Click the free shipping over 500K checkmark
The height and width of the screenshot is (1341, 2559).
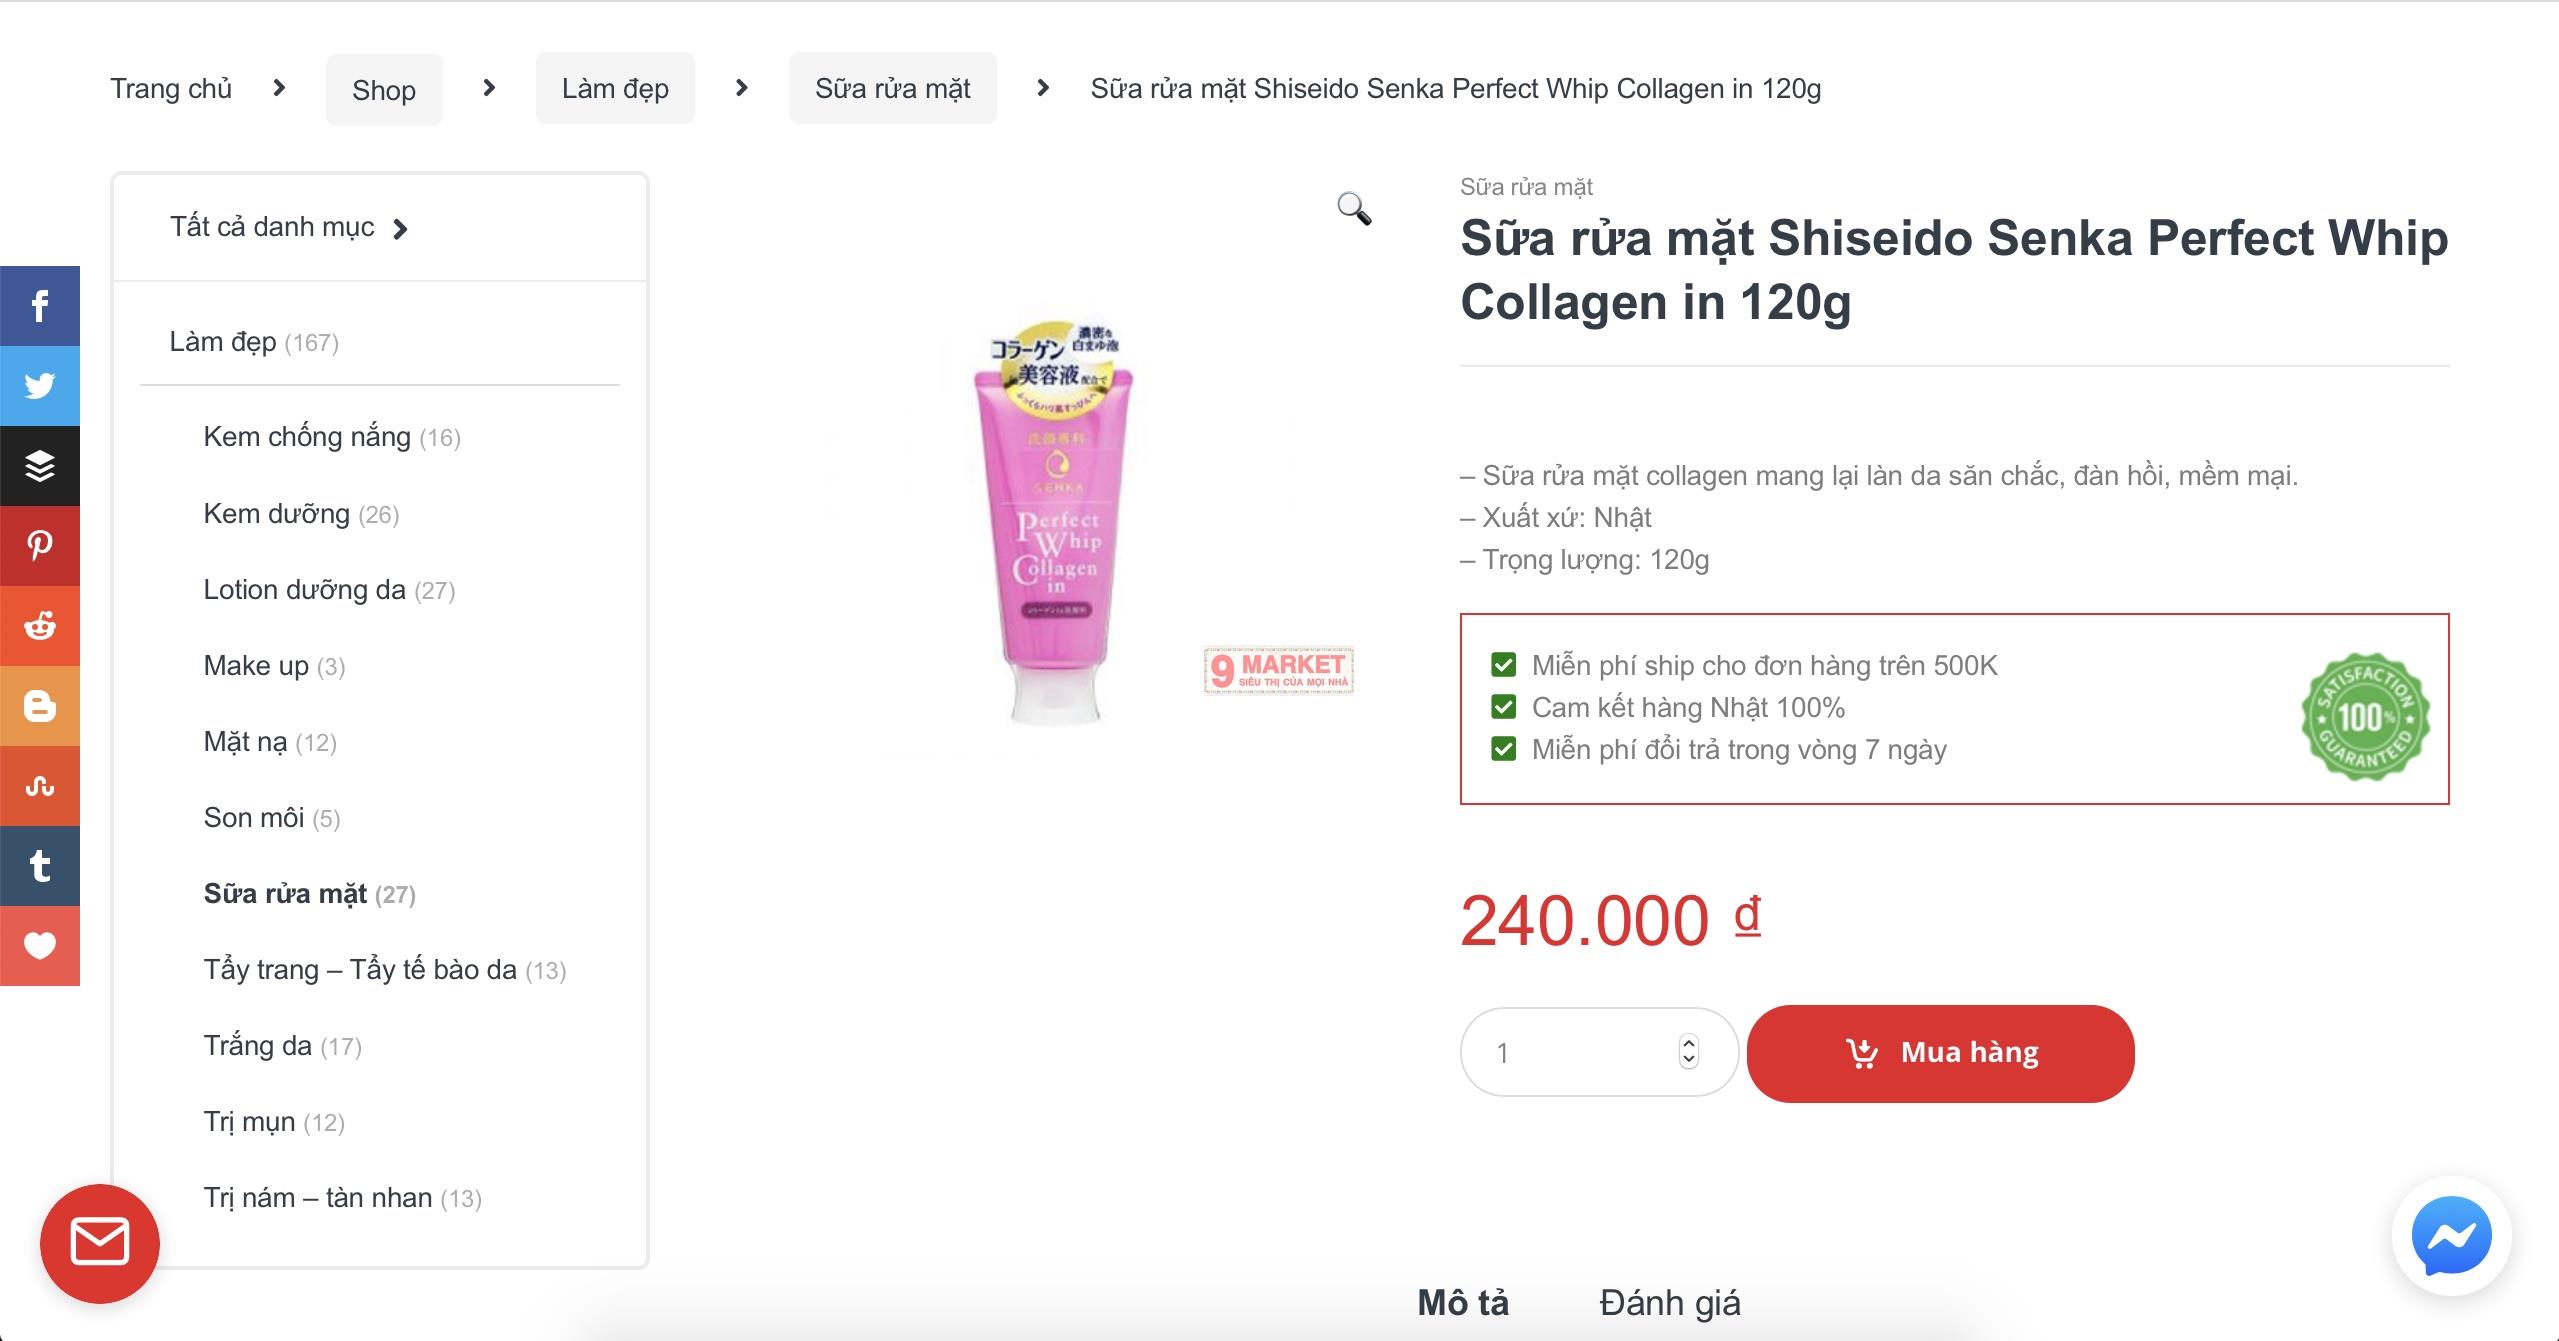[1503, 665]
